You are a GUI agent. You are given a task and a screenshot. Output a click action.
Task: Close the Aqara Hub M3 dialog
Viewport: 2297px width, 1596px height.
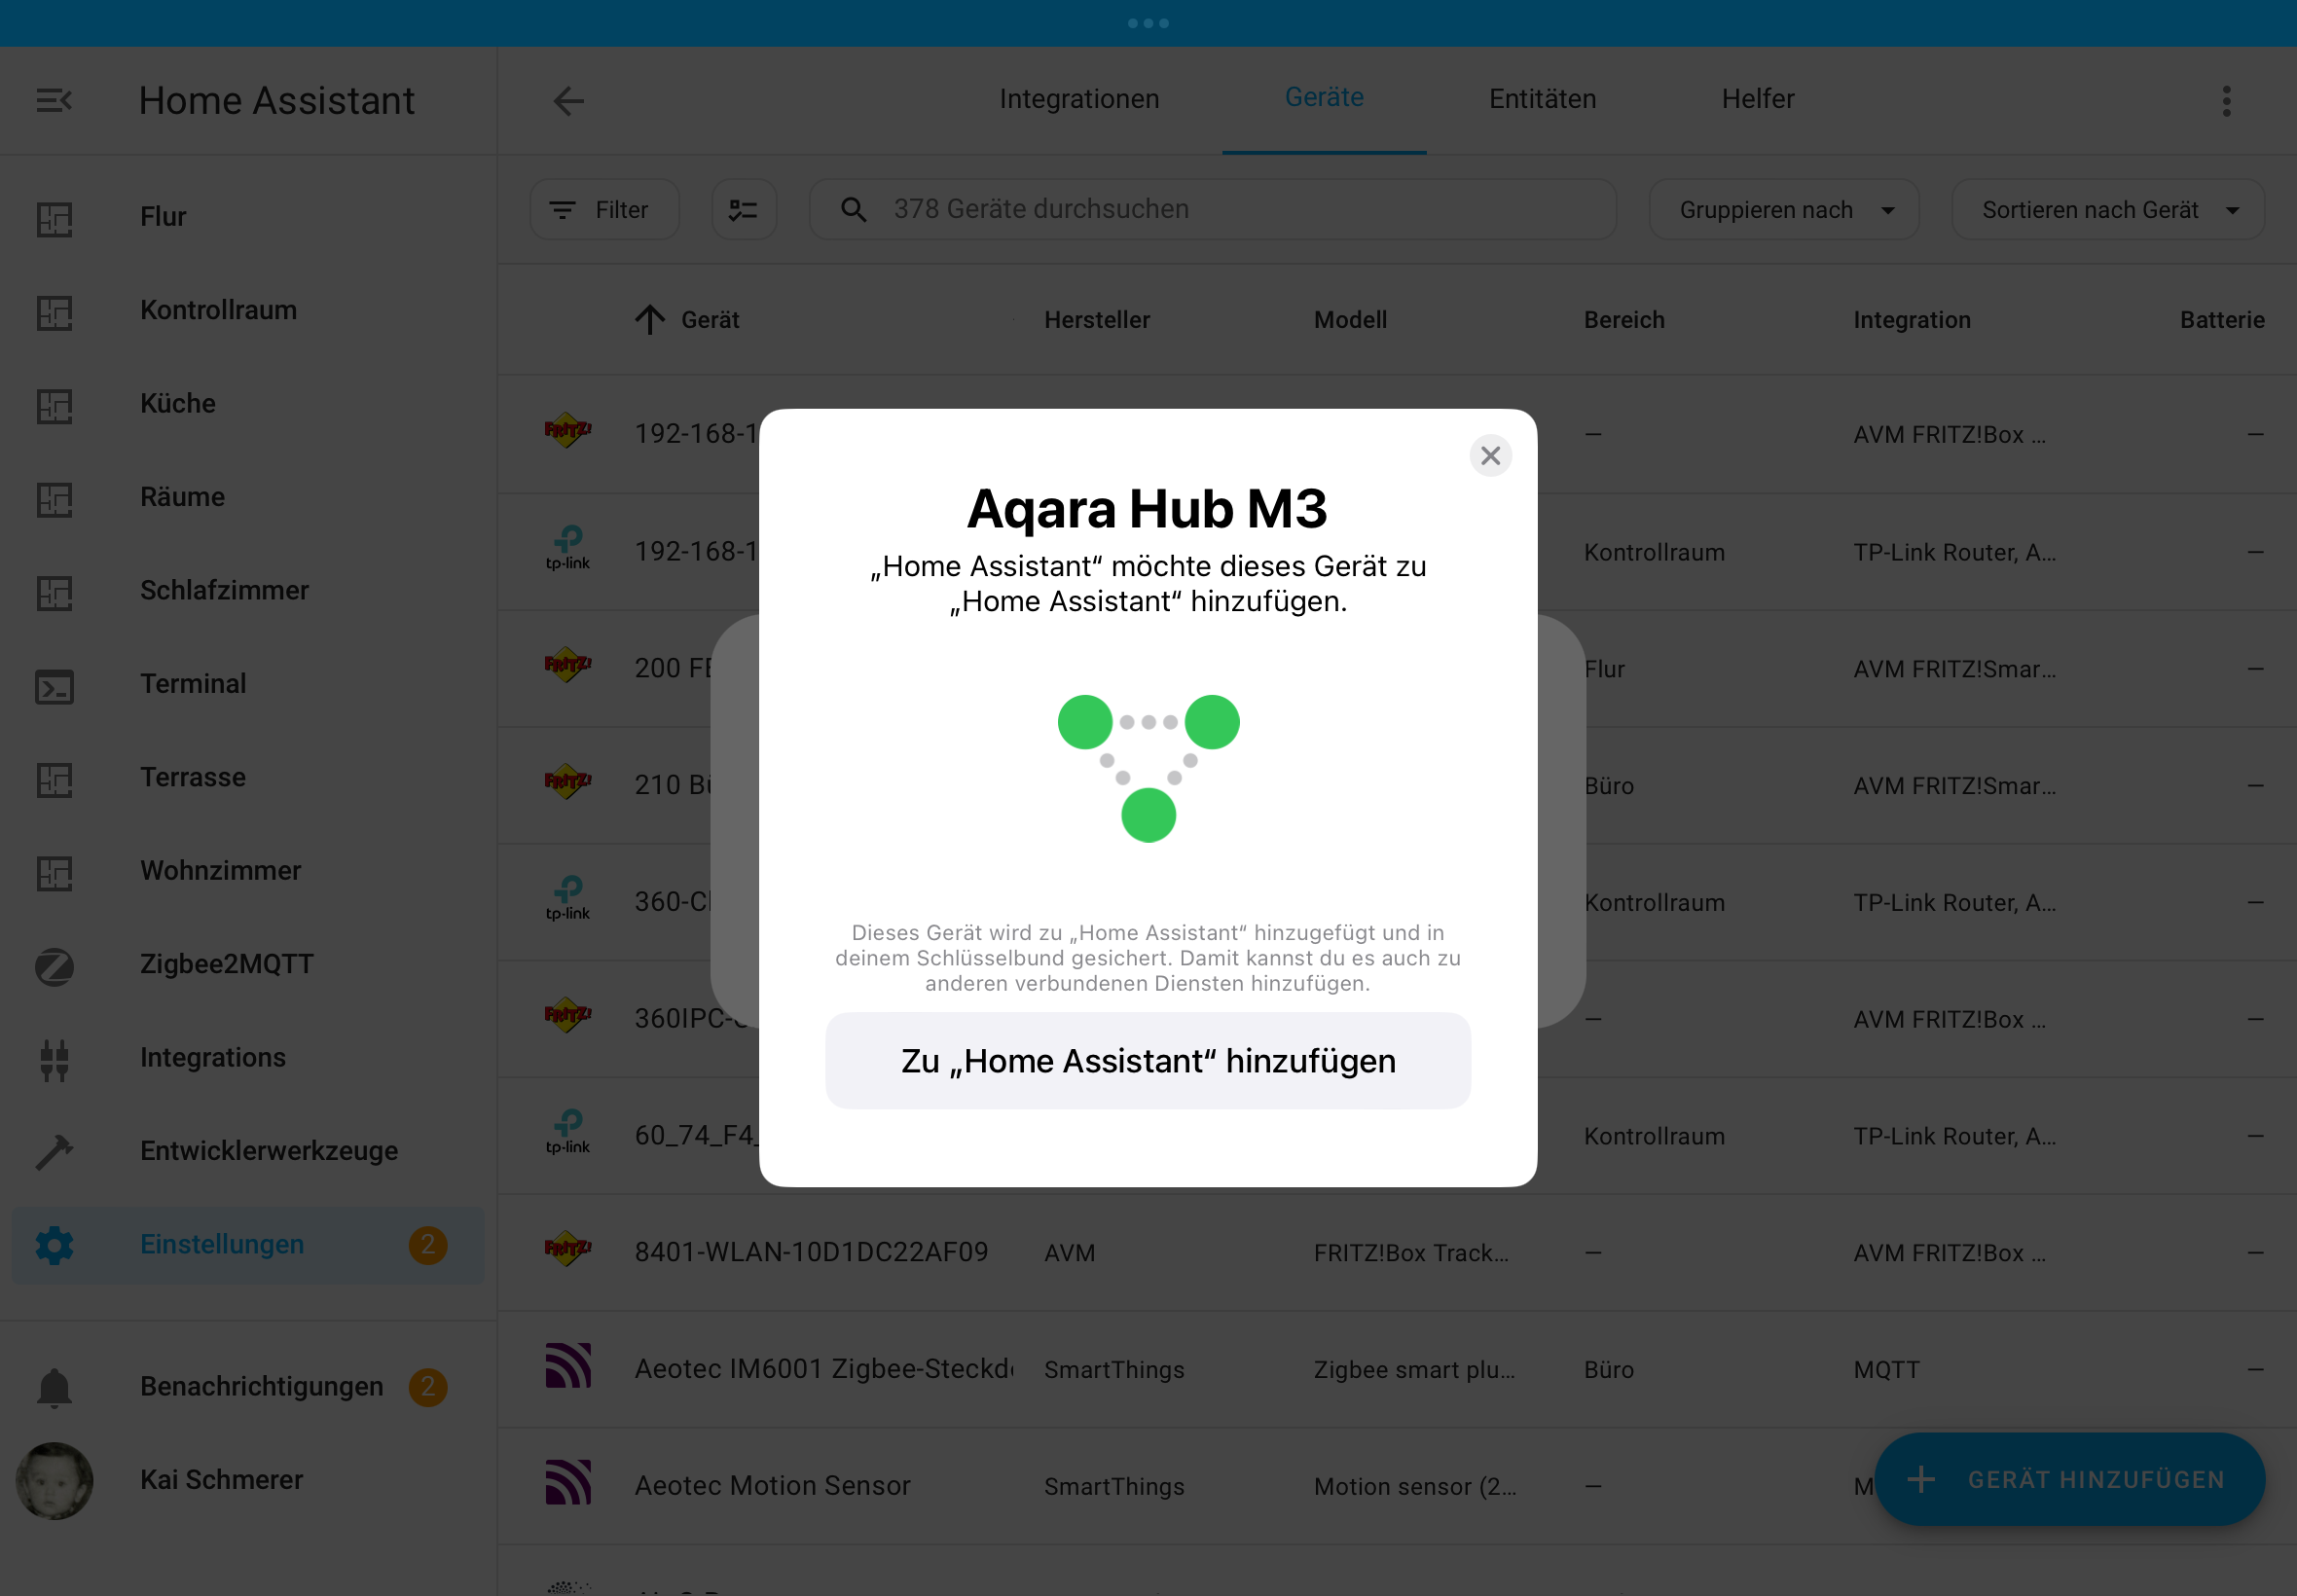click(x=1489, y=456)
